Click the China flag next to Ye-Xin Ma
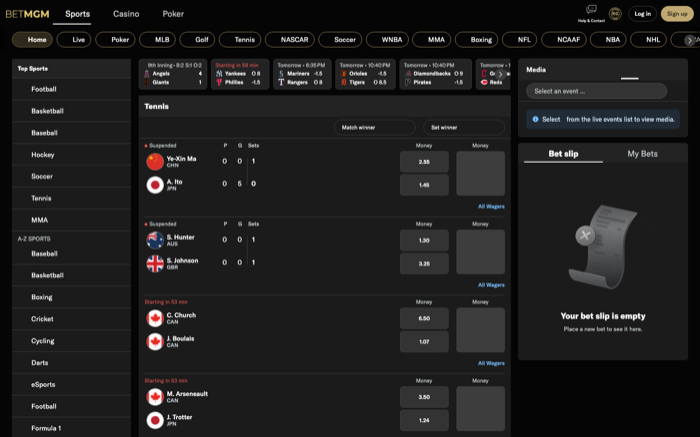 [x=155, y=162]
